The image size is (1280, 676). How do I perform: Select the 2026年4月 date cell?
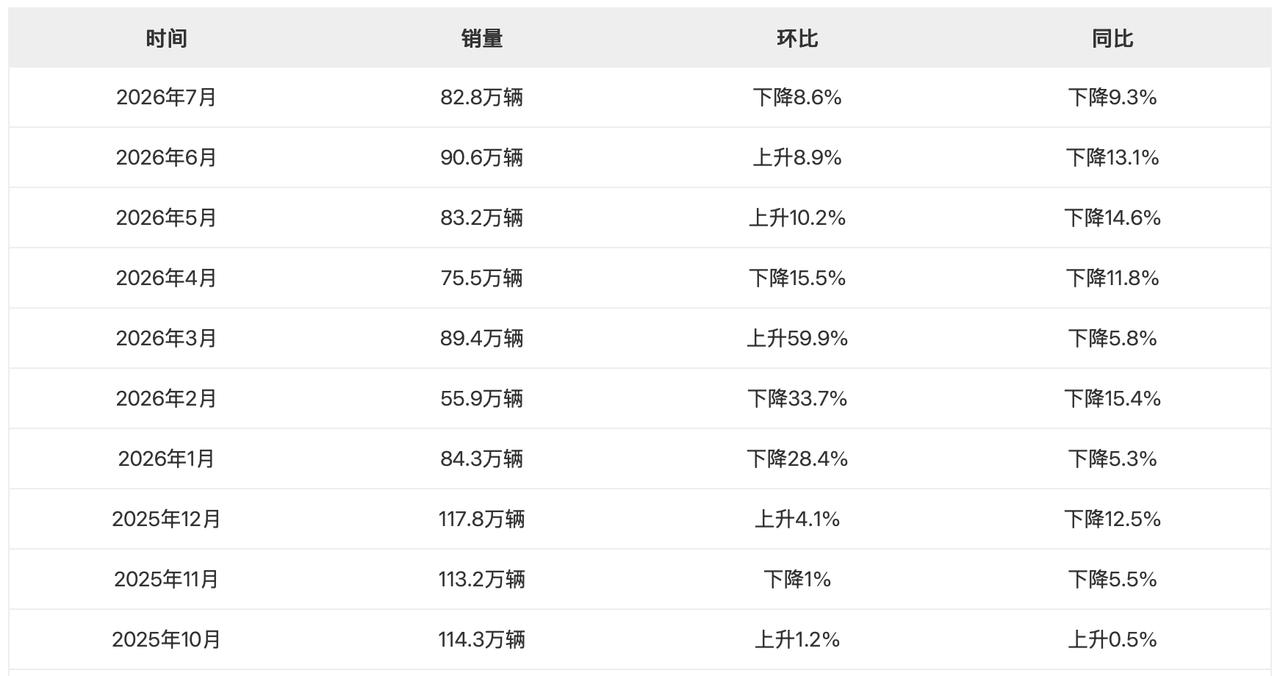click(166, 278)
